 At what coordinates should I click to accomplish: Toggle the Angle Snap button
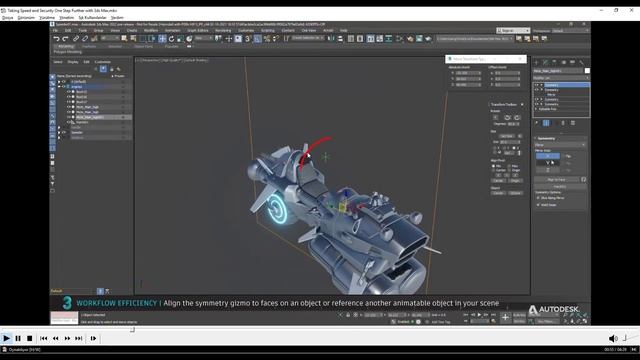257,39
